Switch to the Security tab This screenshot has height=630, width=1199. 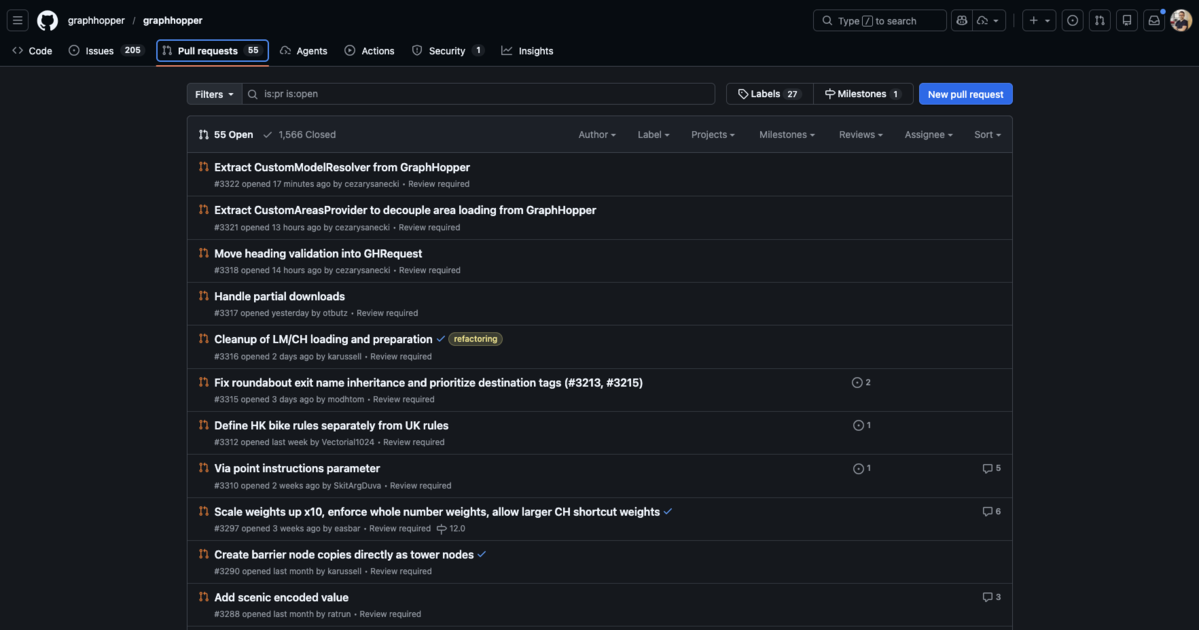coord(447,50)
